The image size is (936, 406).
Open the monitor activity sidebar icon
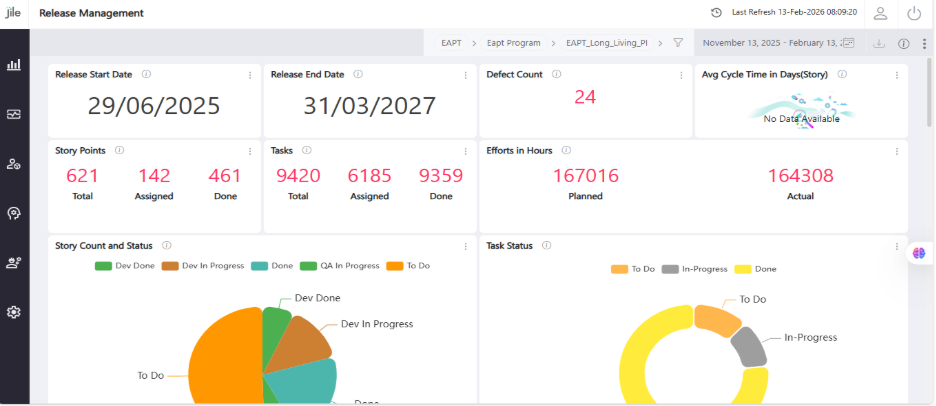click(x=14, y=114)
